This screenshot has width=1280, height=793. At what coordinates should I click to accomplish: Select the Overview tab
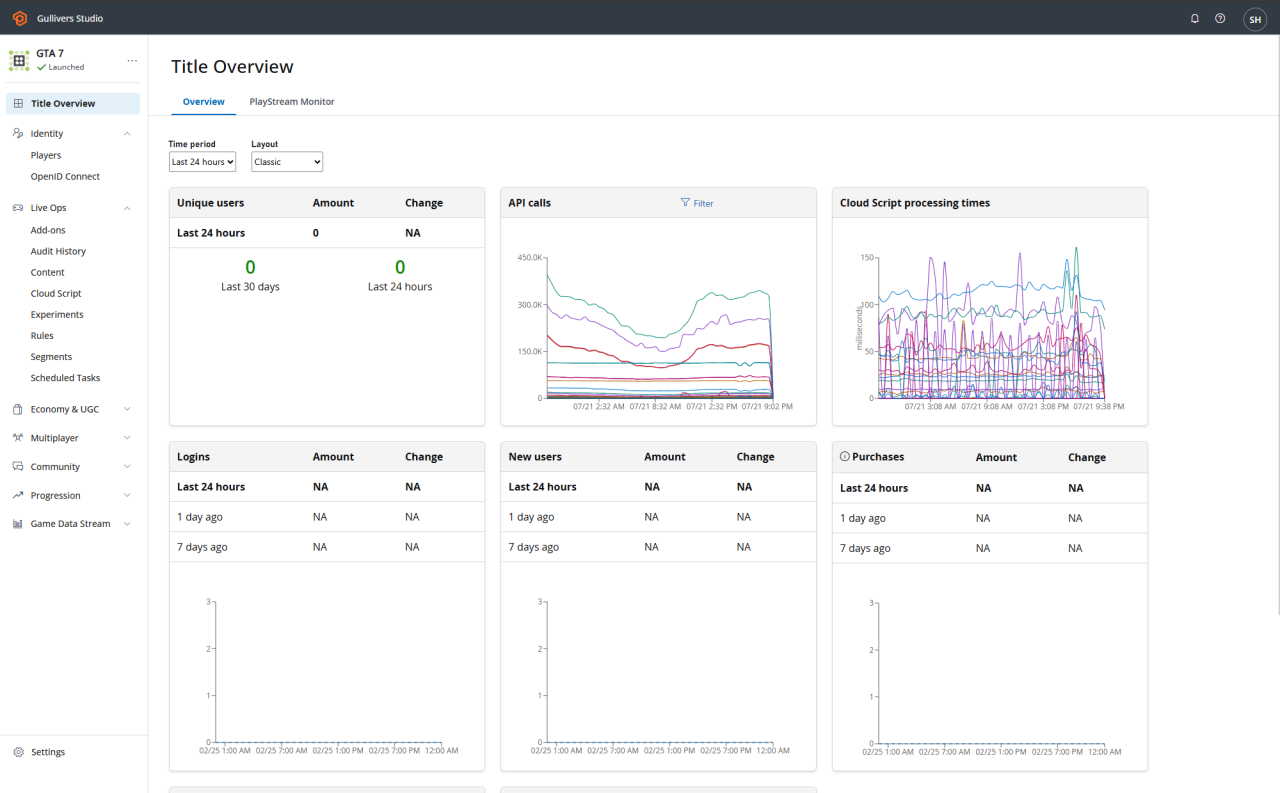pyautogui.click(x=203, y=101)
